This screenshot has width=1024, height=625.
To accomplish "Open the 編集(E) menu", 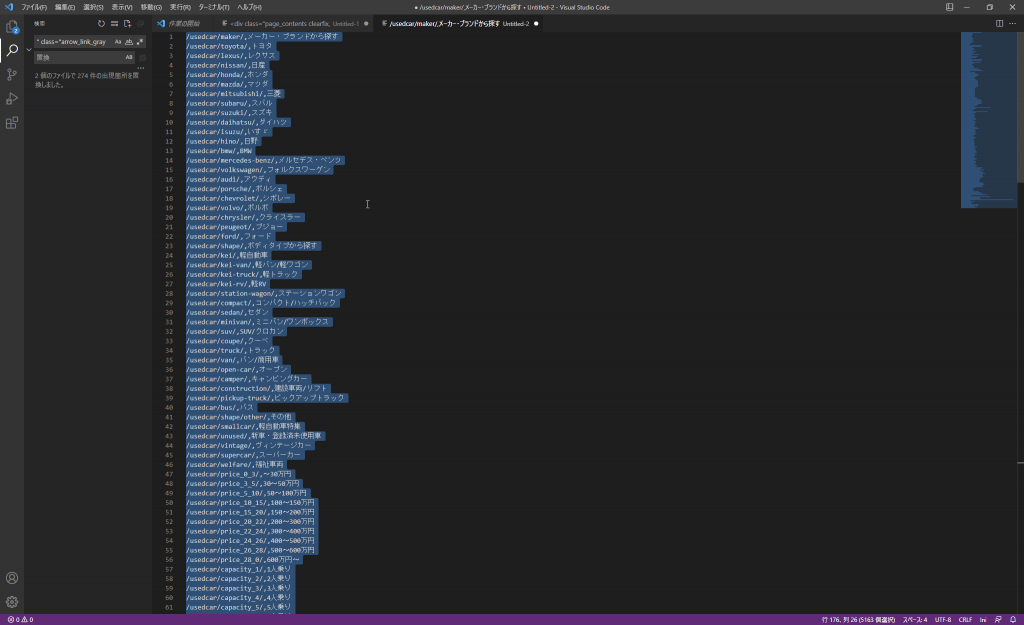I will (x=65, y=7).
